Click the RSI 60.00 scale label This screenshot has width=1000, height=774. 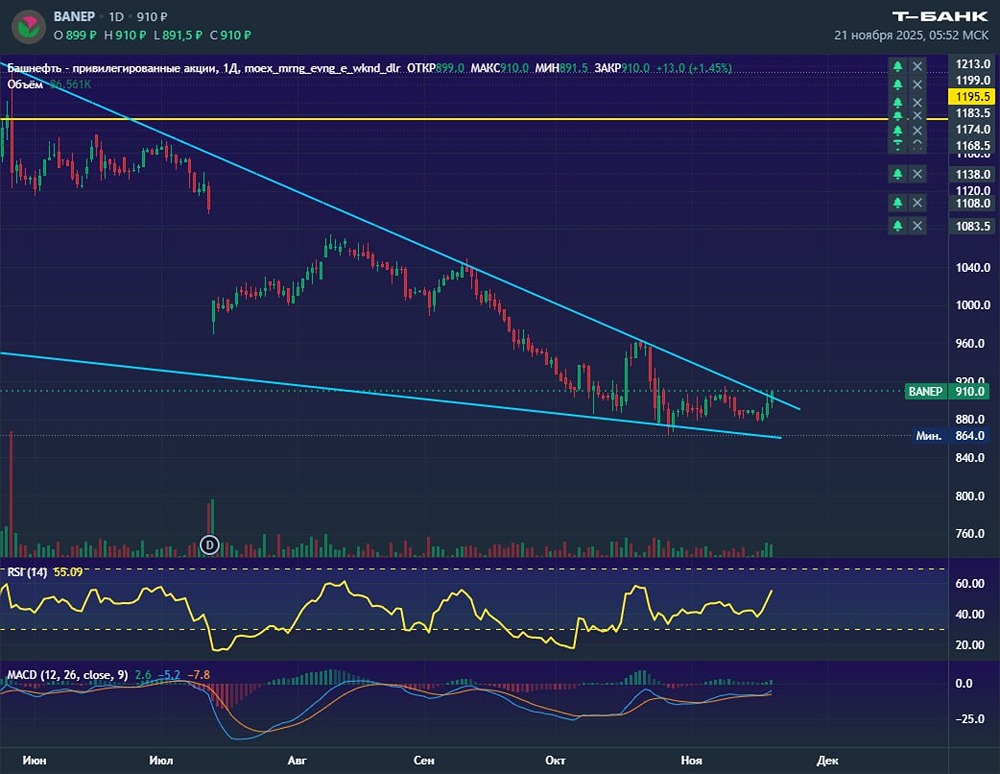click(969, 583)
